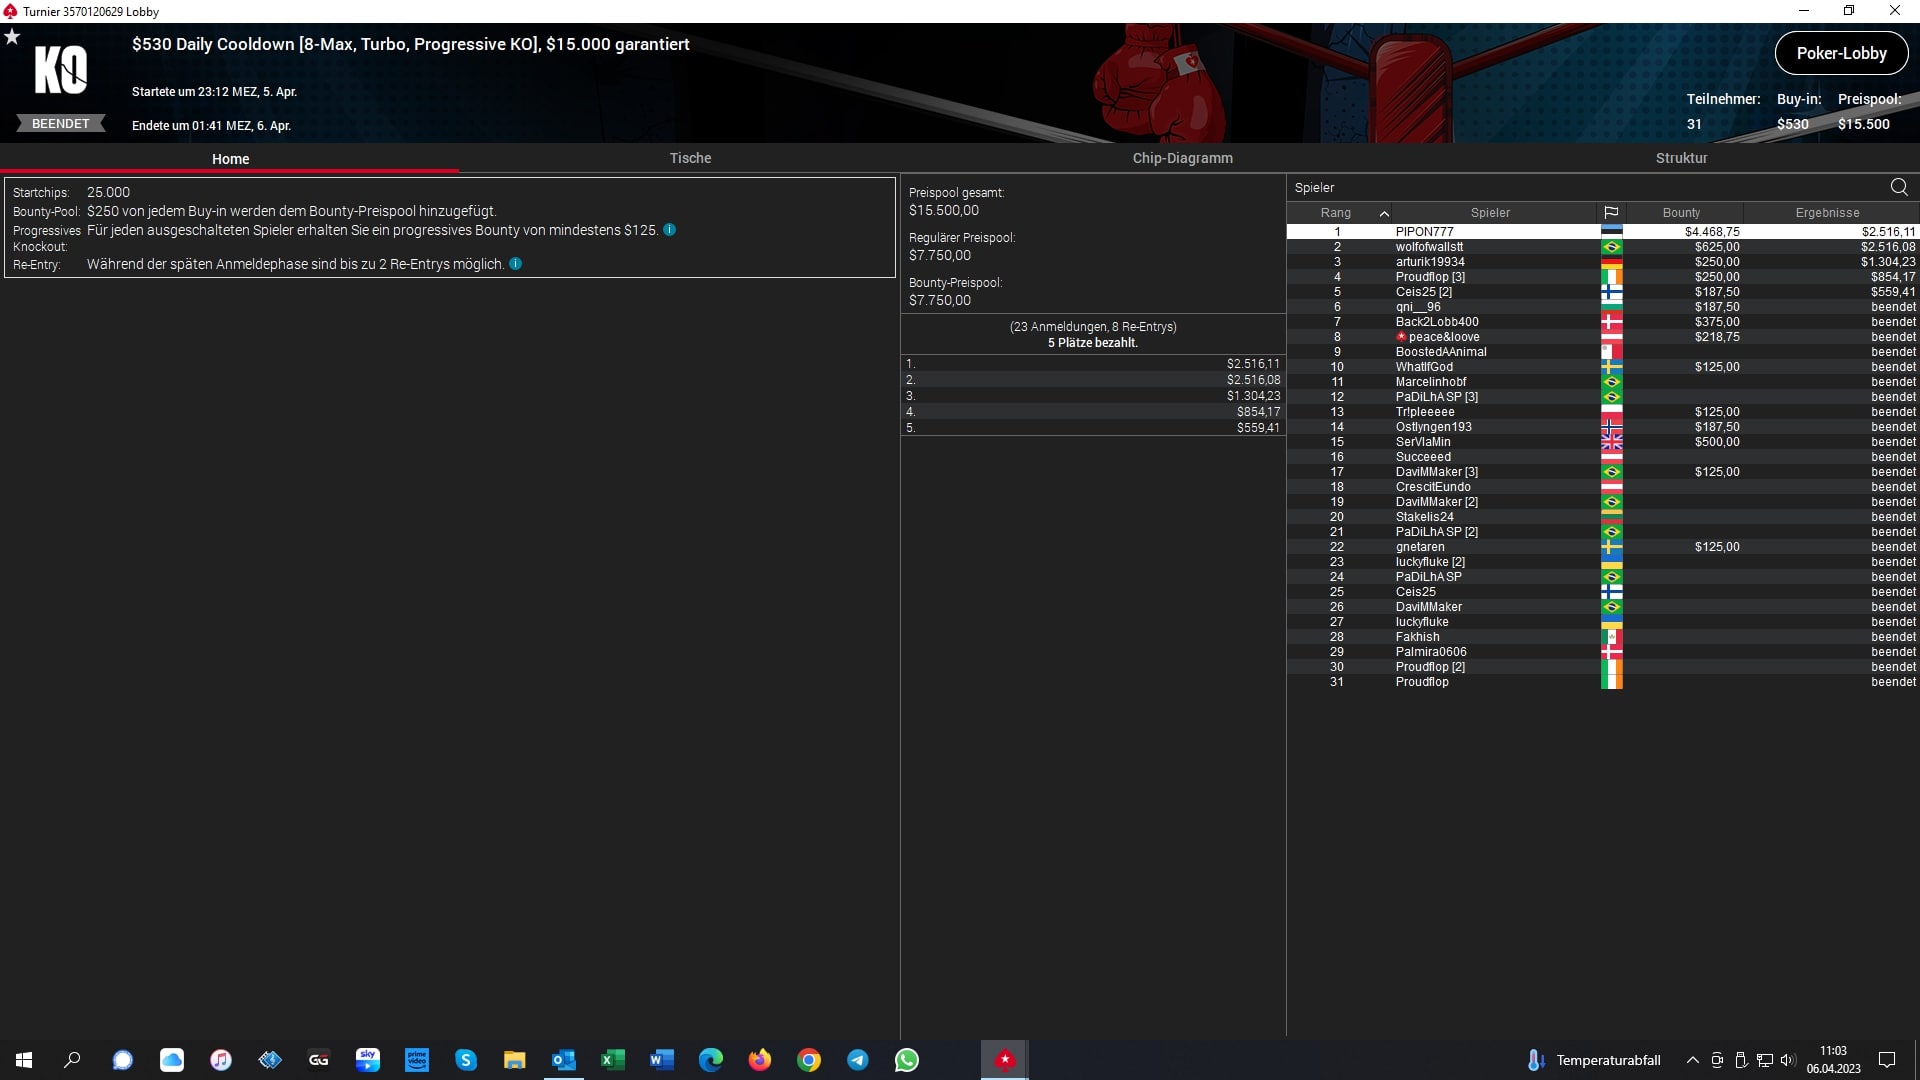Screen dimensions: 1920x1080
Task: Sort by the Bounty column header
Action: (1681, 213)
